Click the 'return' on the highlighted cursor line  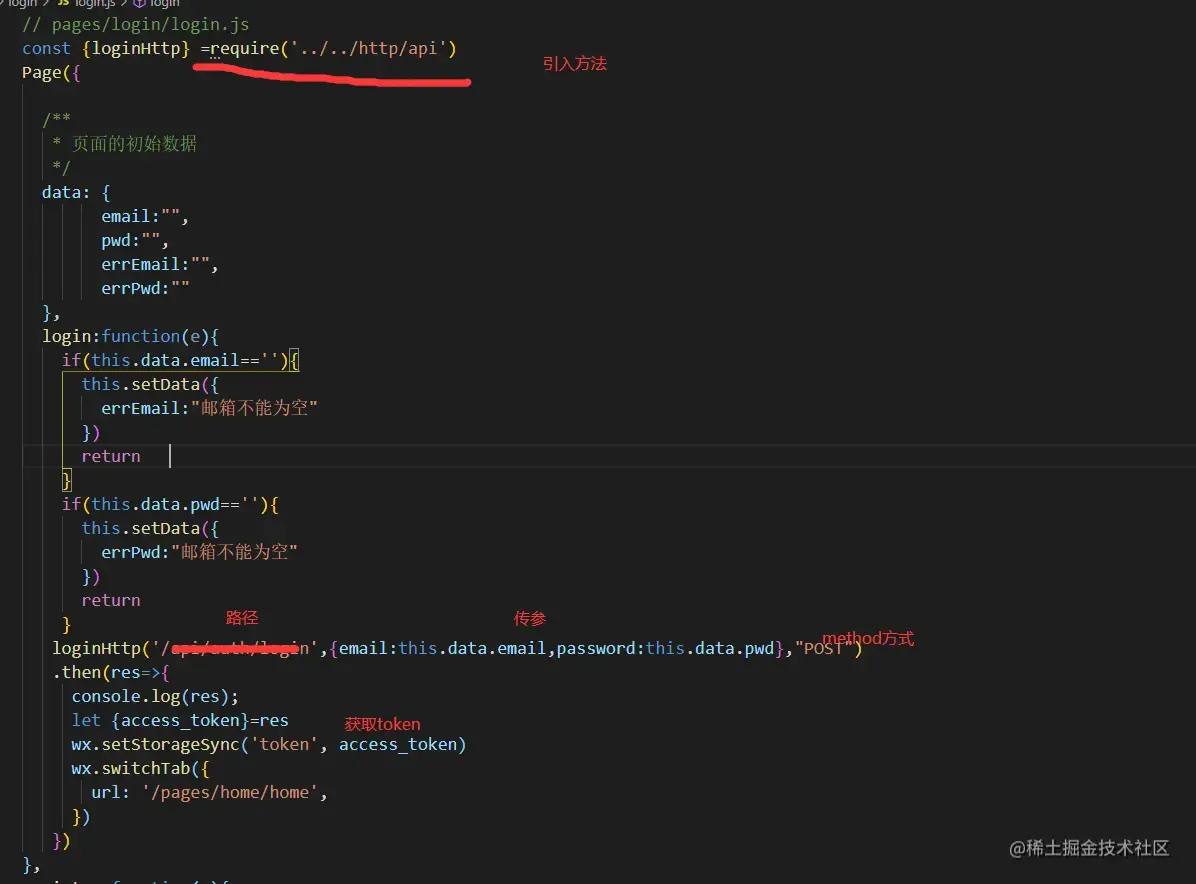coord(111,456)
